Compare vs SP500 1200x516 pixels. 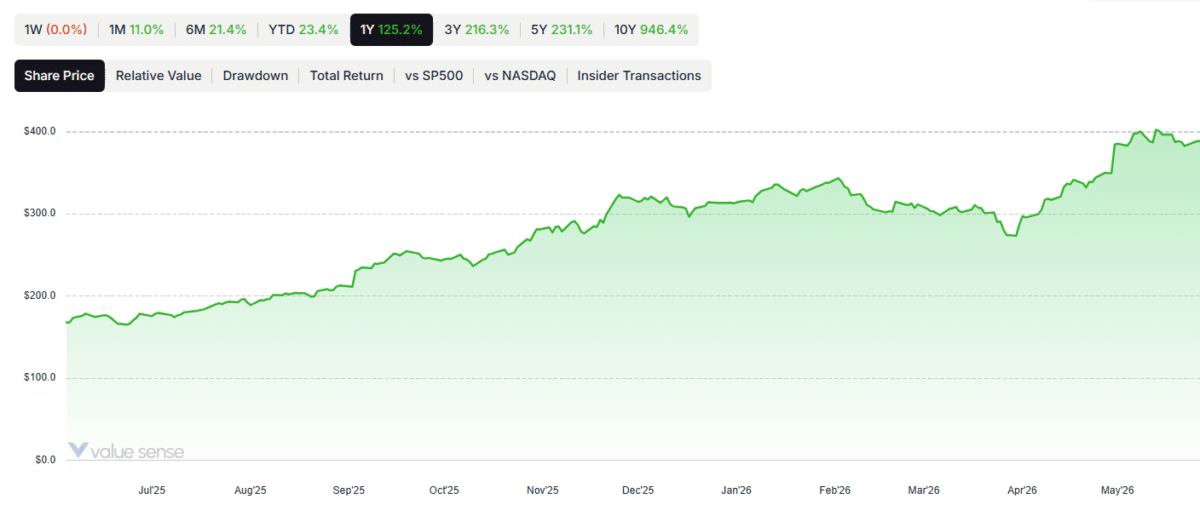click(433, 75)
